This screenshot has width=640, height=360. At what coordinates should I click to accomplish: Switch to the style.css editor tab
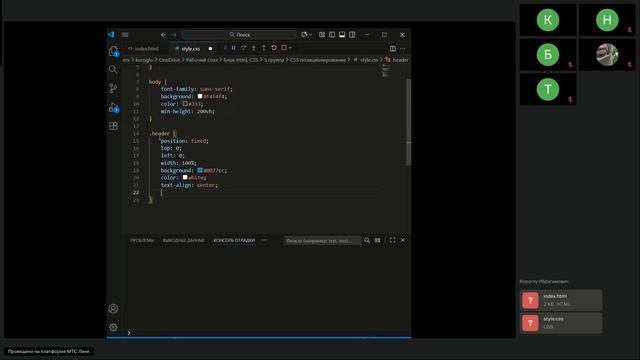click(190, 49)
